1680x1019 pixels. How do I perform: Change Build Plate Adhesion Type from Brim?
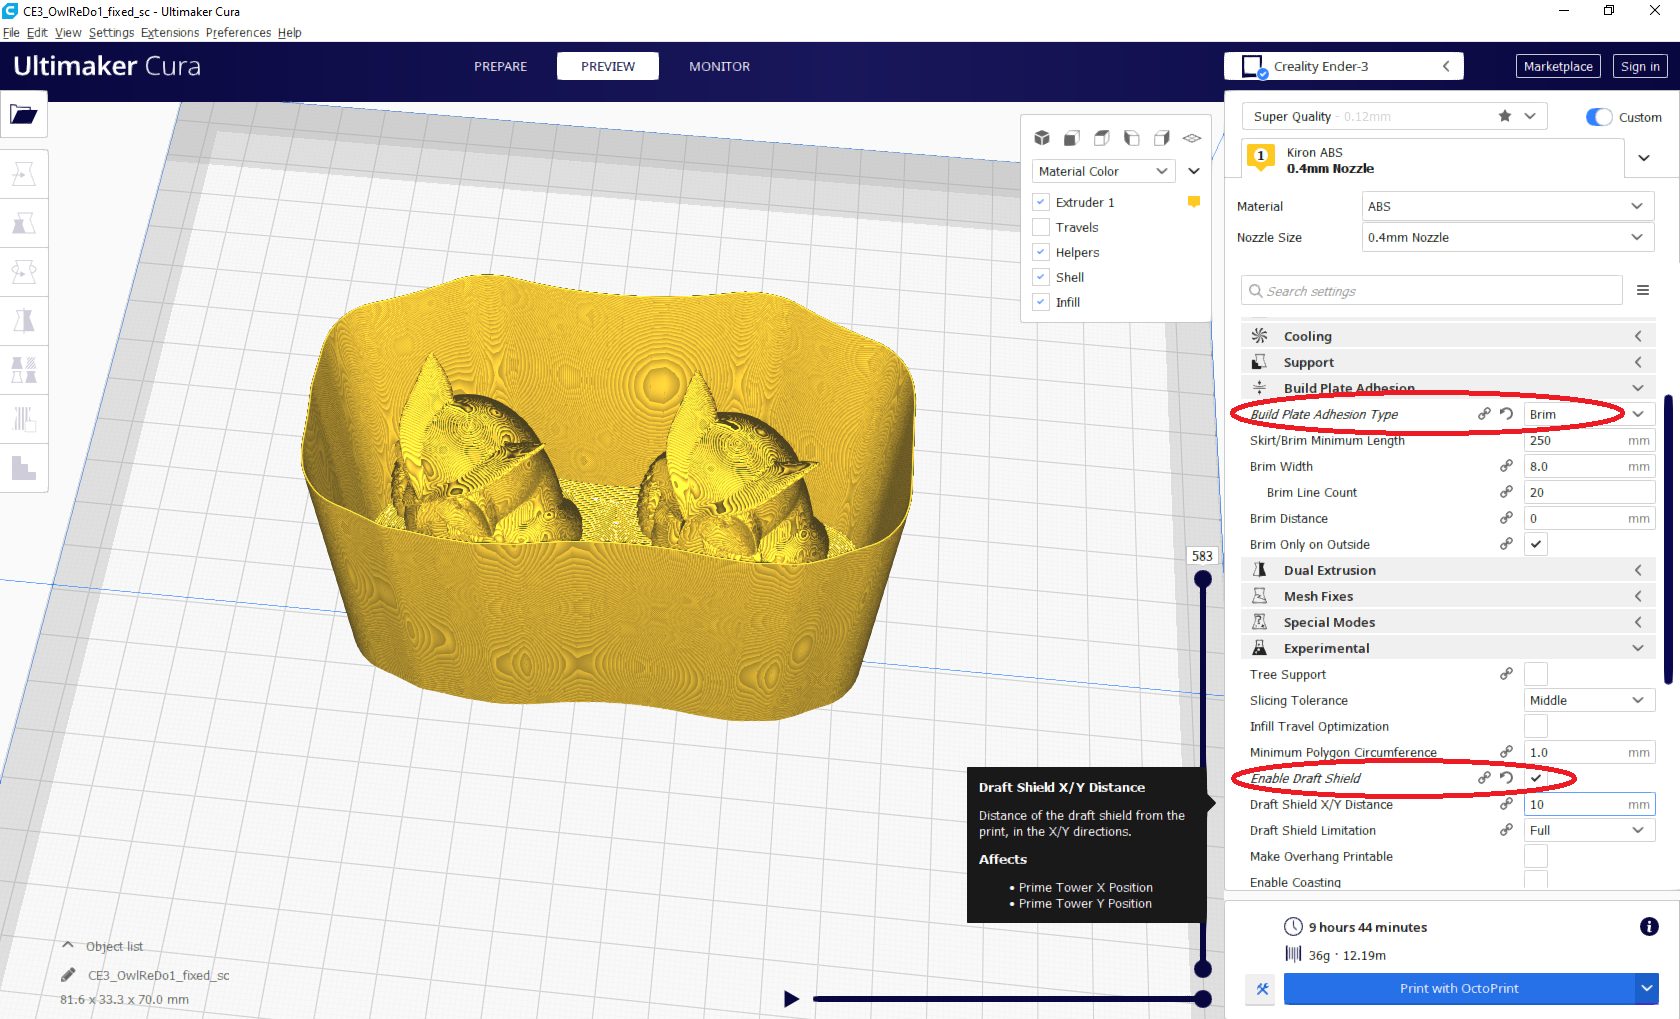[x=1588, y=414]
